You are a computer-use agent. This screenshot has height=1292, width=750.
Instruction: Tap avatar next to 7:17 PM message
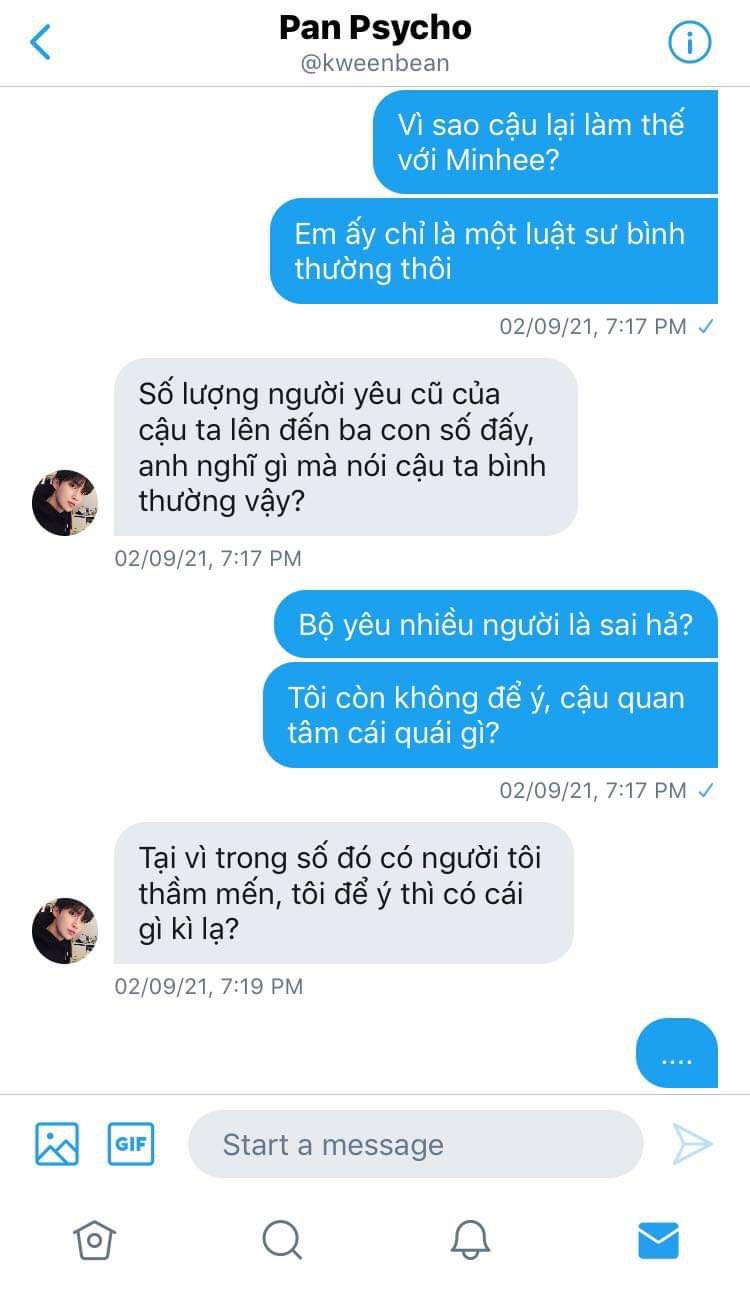pos(65,503)
